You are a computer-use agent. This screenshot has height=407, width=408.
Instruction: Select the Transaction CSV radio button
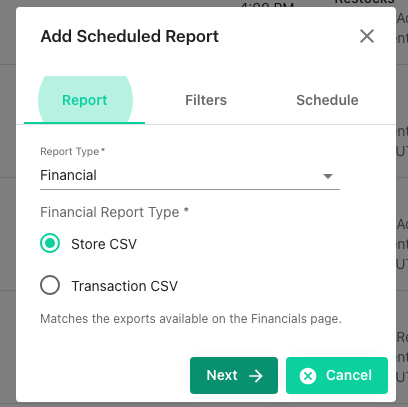(50, 285)
